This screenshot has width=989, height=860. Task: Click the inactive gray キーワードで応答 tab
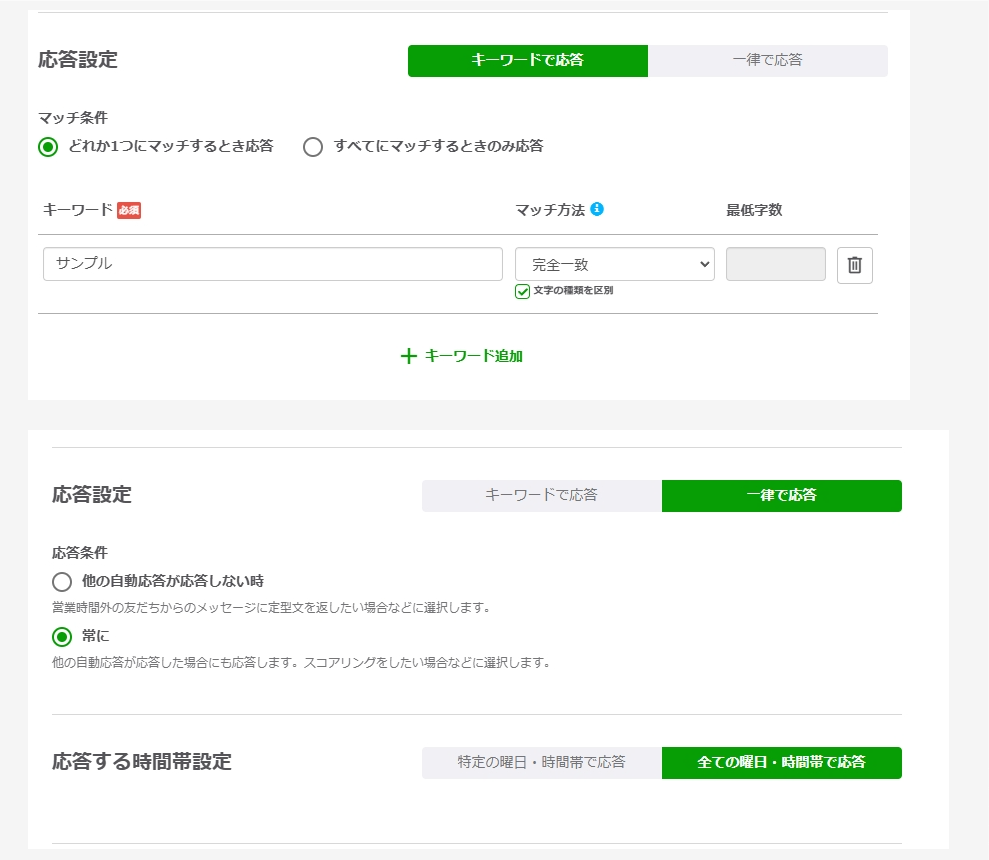541,495
